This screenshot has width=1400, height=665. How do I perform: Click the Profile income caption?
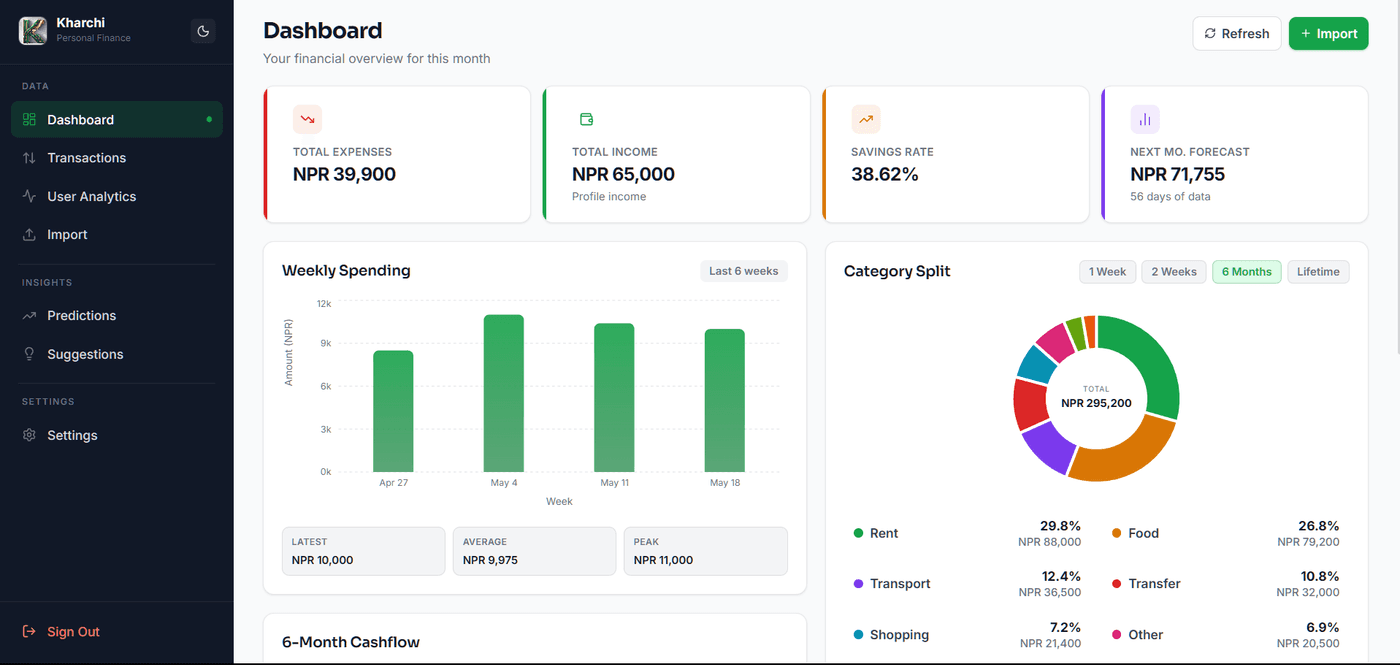609,196
